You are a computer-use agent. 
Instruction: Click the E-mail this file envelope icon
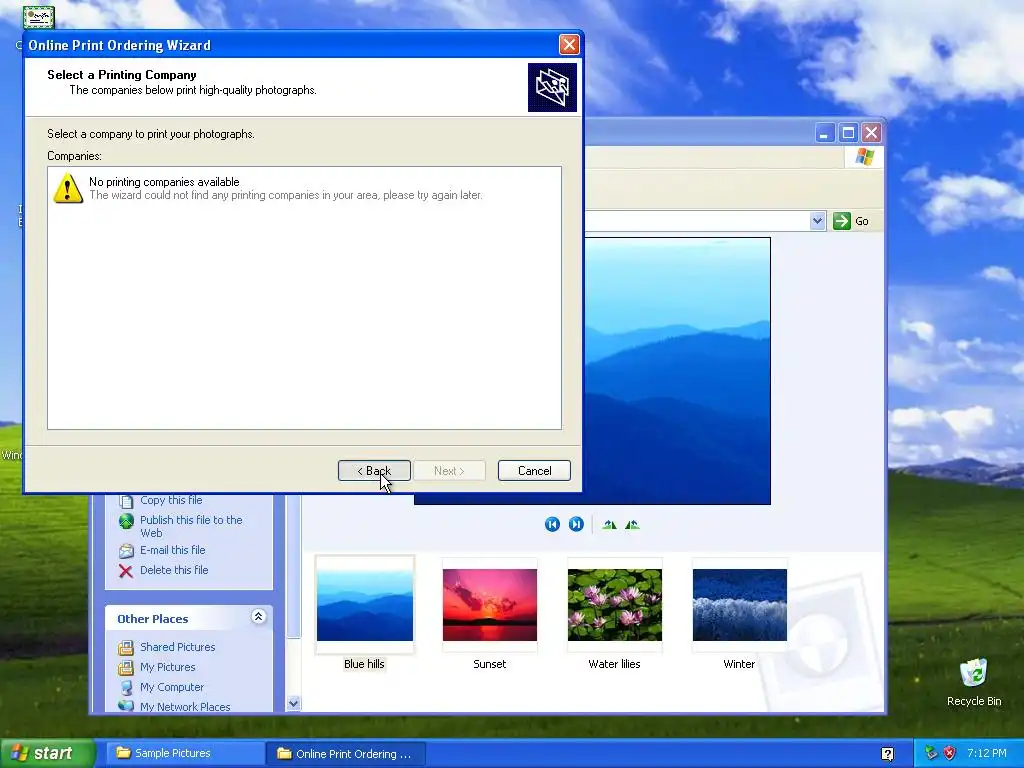126,551
